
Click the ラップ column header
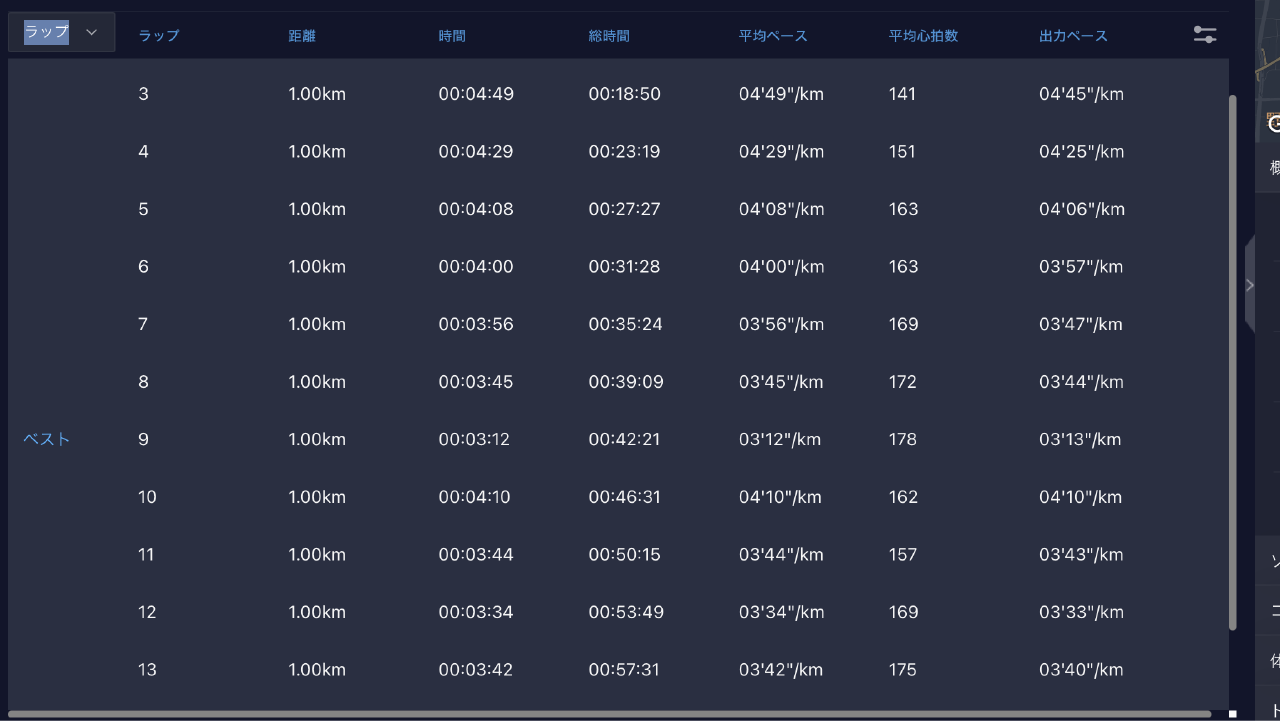[159, 36]
